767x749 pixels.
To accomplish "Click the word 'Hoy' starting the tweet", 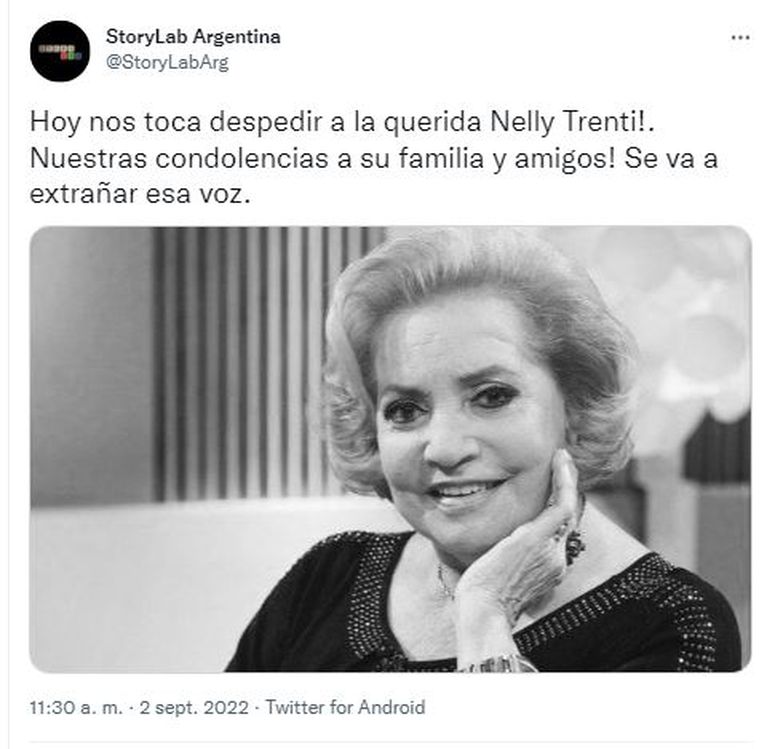I will [55, 122].
